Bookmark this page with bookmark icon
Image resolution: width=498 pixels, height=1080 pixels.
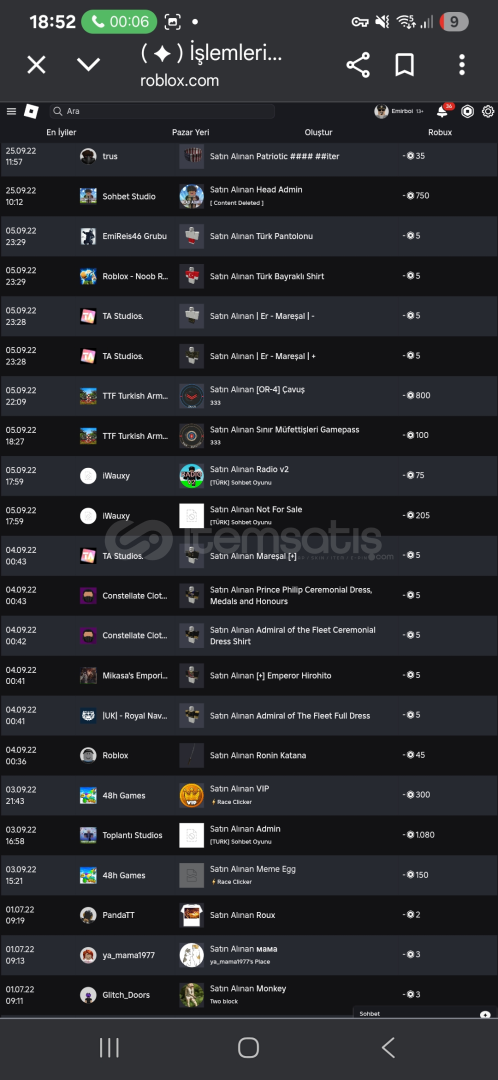(x=404, y=65)
